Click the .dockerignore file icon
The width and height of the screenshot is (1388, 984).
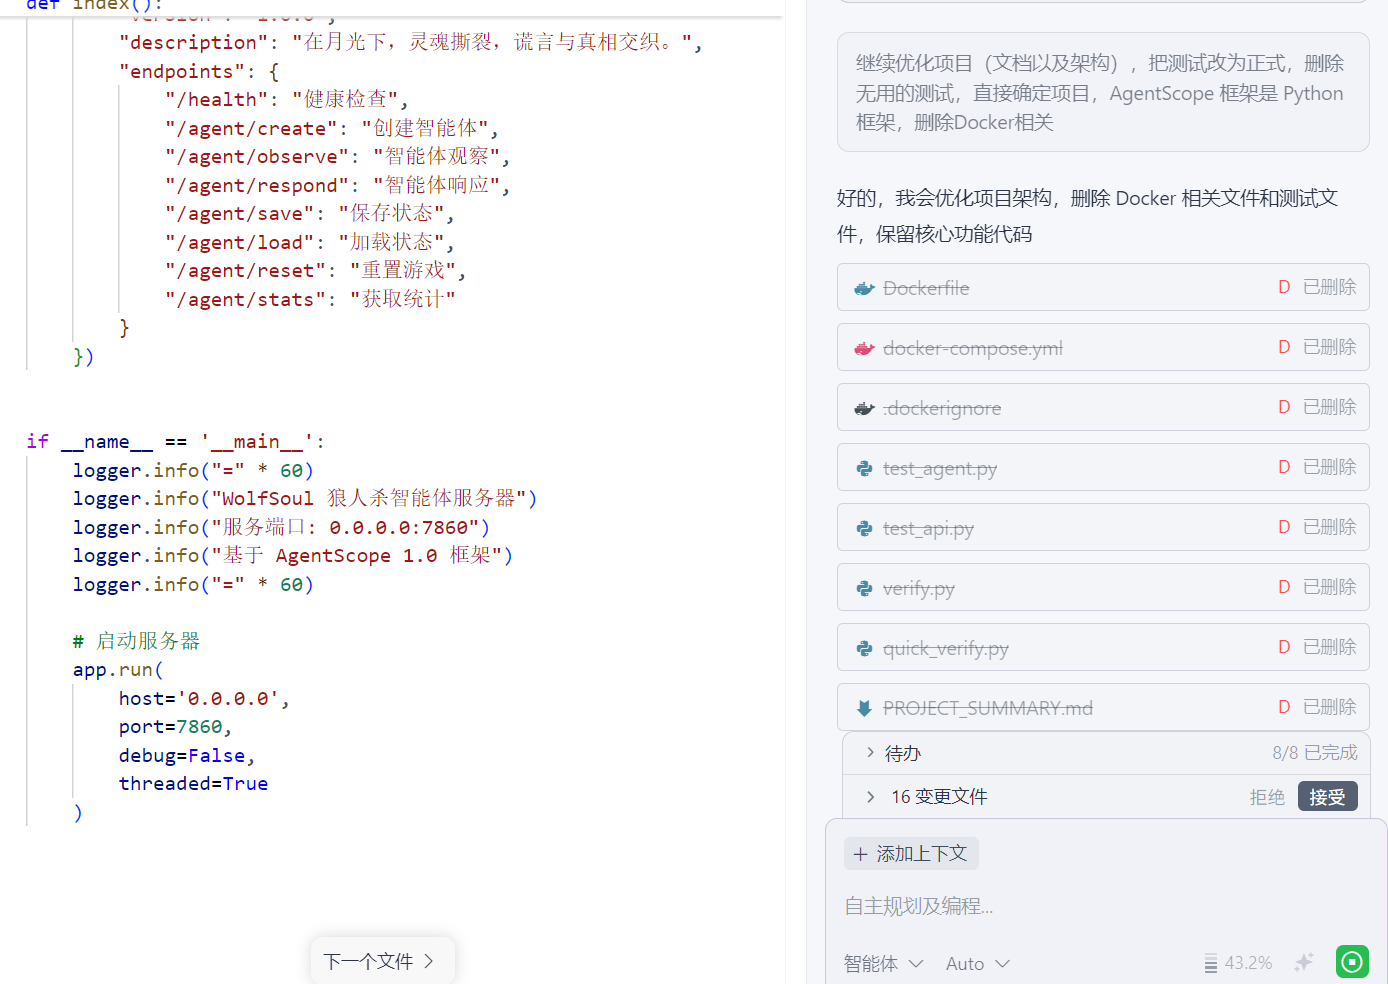point(864,409)
